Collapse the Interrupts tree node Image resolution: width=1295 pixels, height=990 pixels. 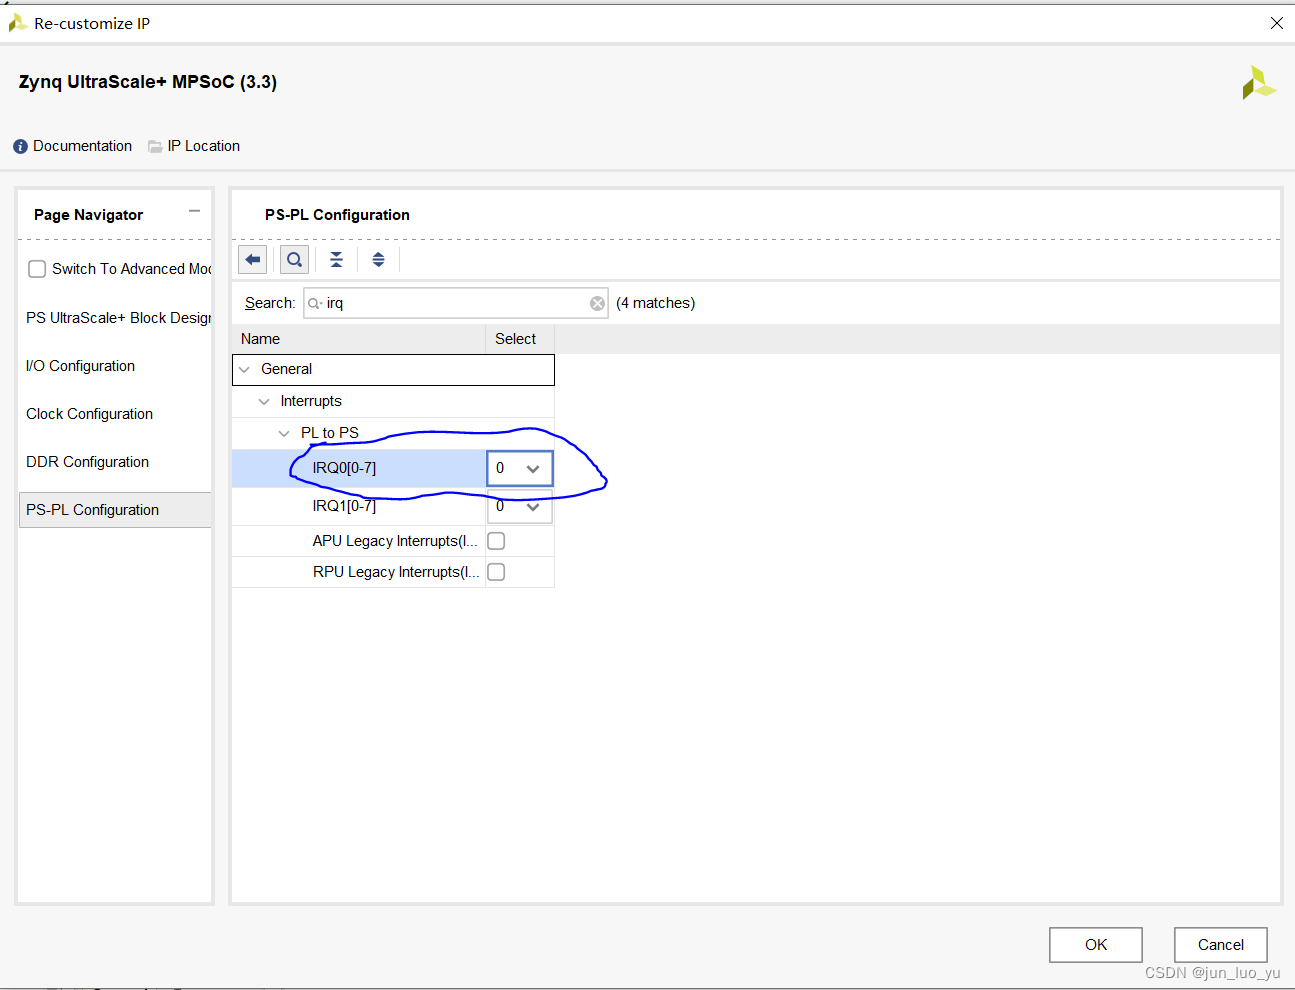click(x=264, y=401)
